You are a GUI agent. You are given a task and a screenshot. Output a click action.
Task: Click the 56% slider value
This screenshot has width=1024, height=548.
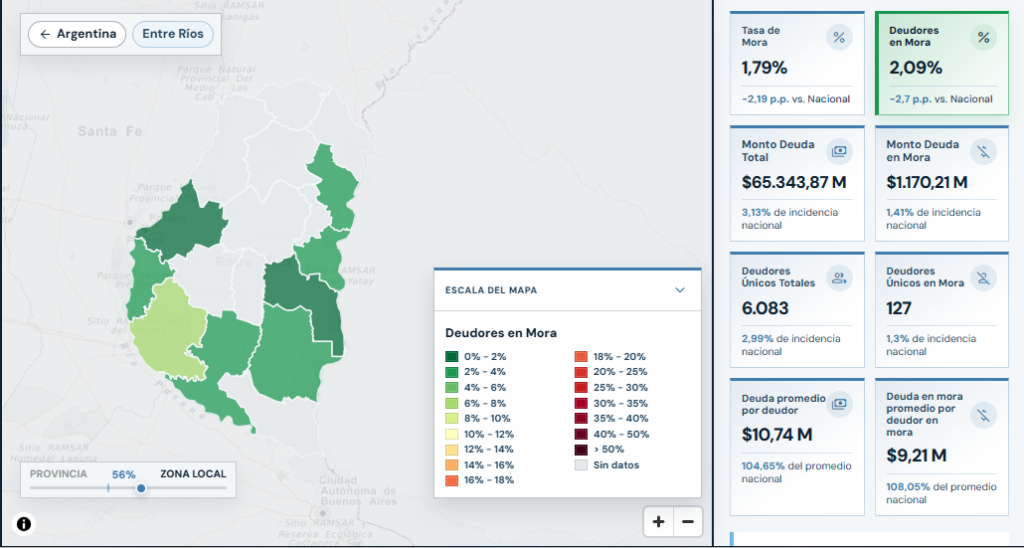(123, 475)
